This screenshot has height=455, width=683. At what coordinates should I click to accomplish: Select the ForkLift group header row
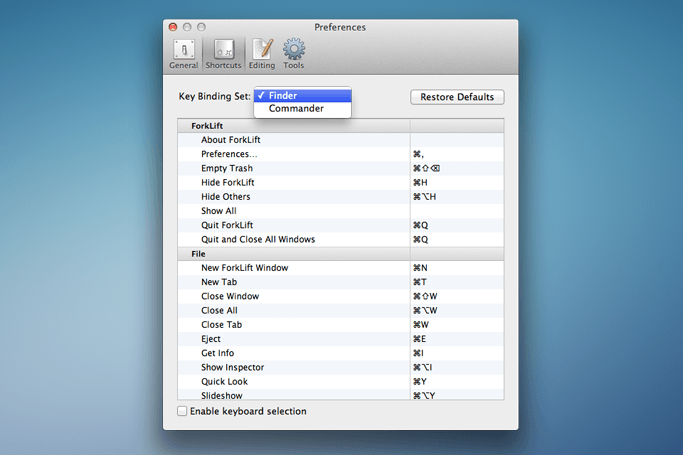tap(341, 126)
